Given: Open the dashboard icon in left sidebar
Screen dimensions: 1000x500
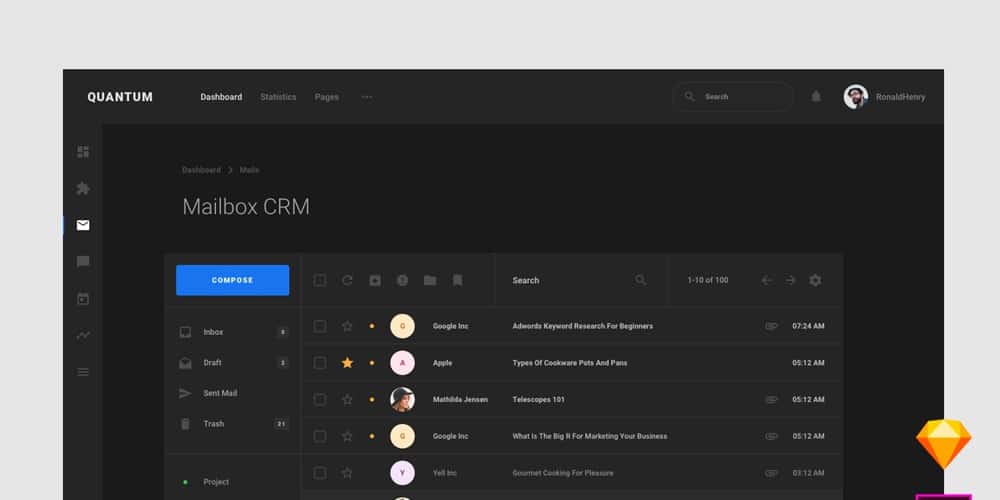Looking at the screenshot, I should click(83, 152).
